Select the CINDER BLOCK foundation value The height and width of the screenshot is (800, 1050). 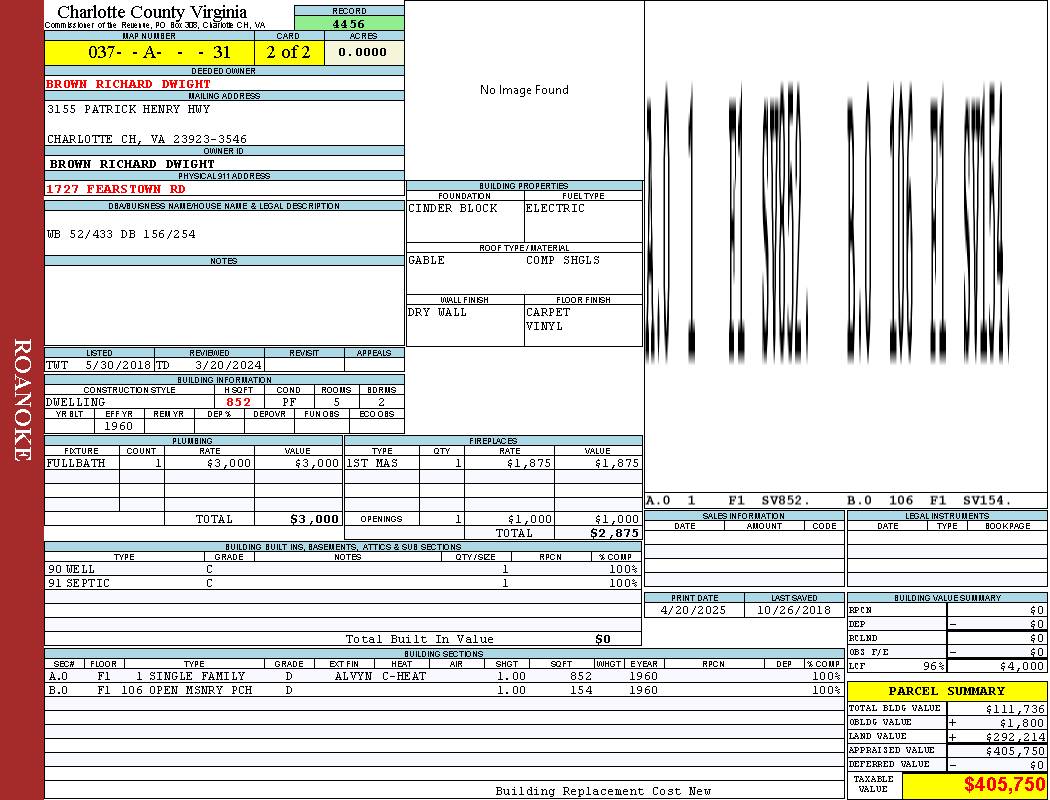point(453,208)
